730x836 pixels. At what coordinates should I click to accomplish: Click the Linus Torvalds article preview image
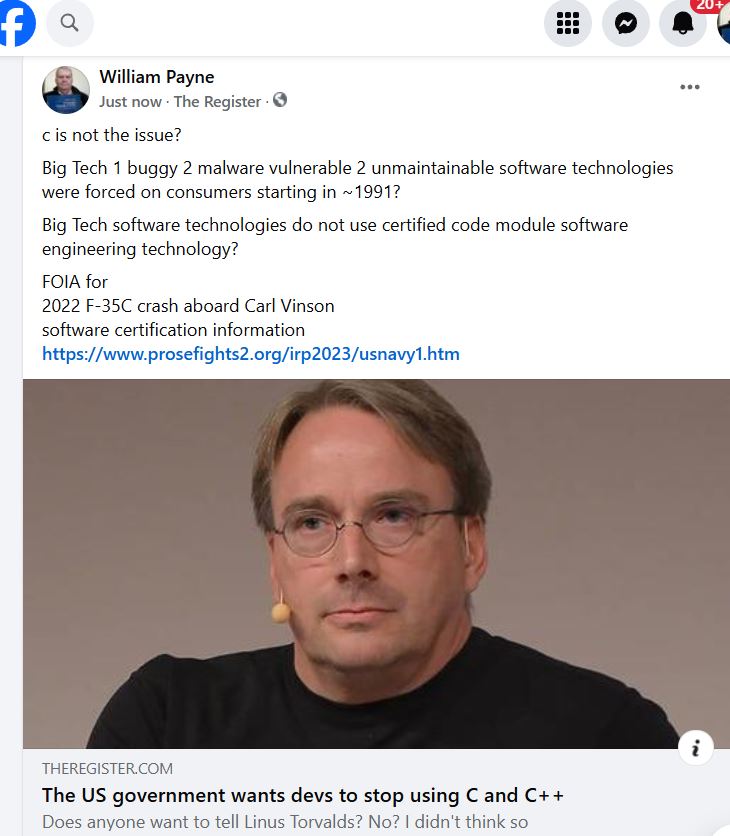coord(376,564)
